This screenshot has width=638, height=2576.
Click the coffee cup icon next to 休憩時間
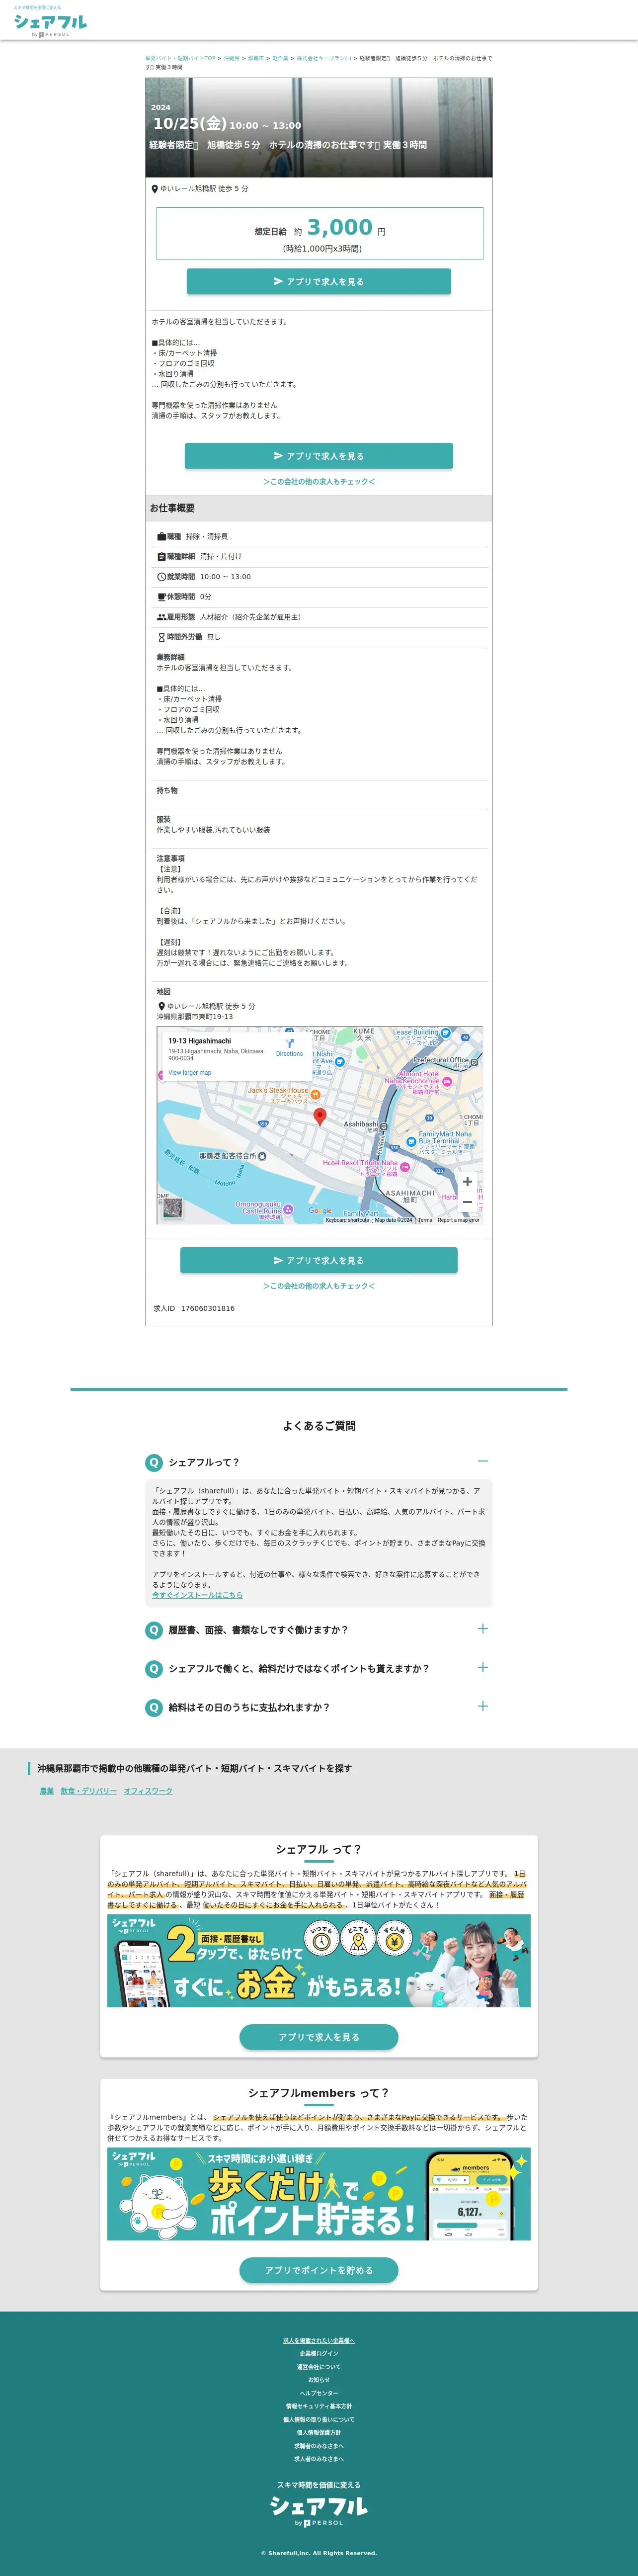point(161,597)
